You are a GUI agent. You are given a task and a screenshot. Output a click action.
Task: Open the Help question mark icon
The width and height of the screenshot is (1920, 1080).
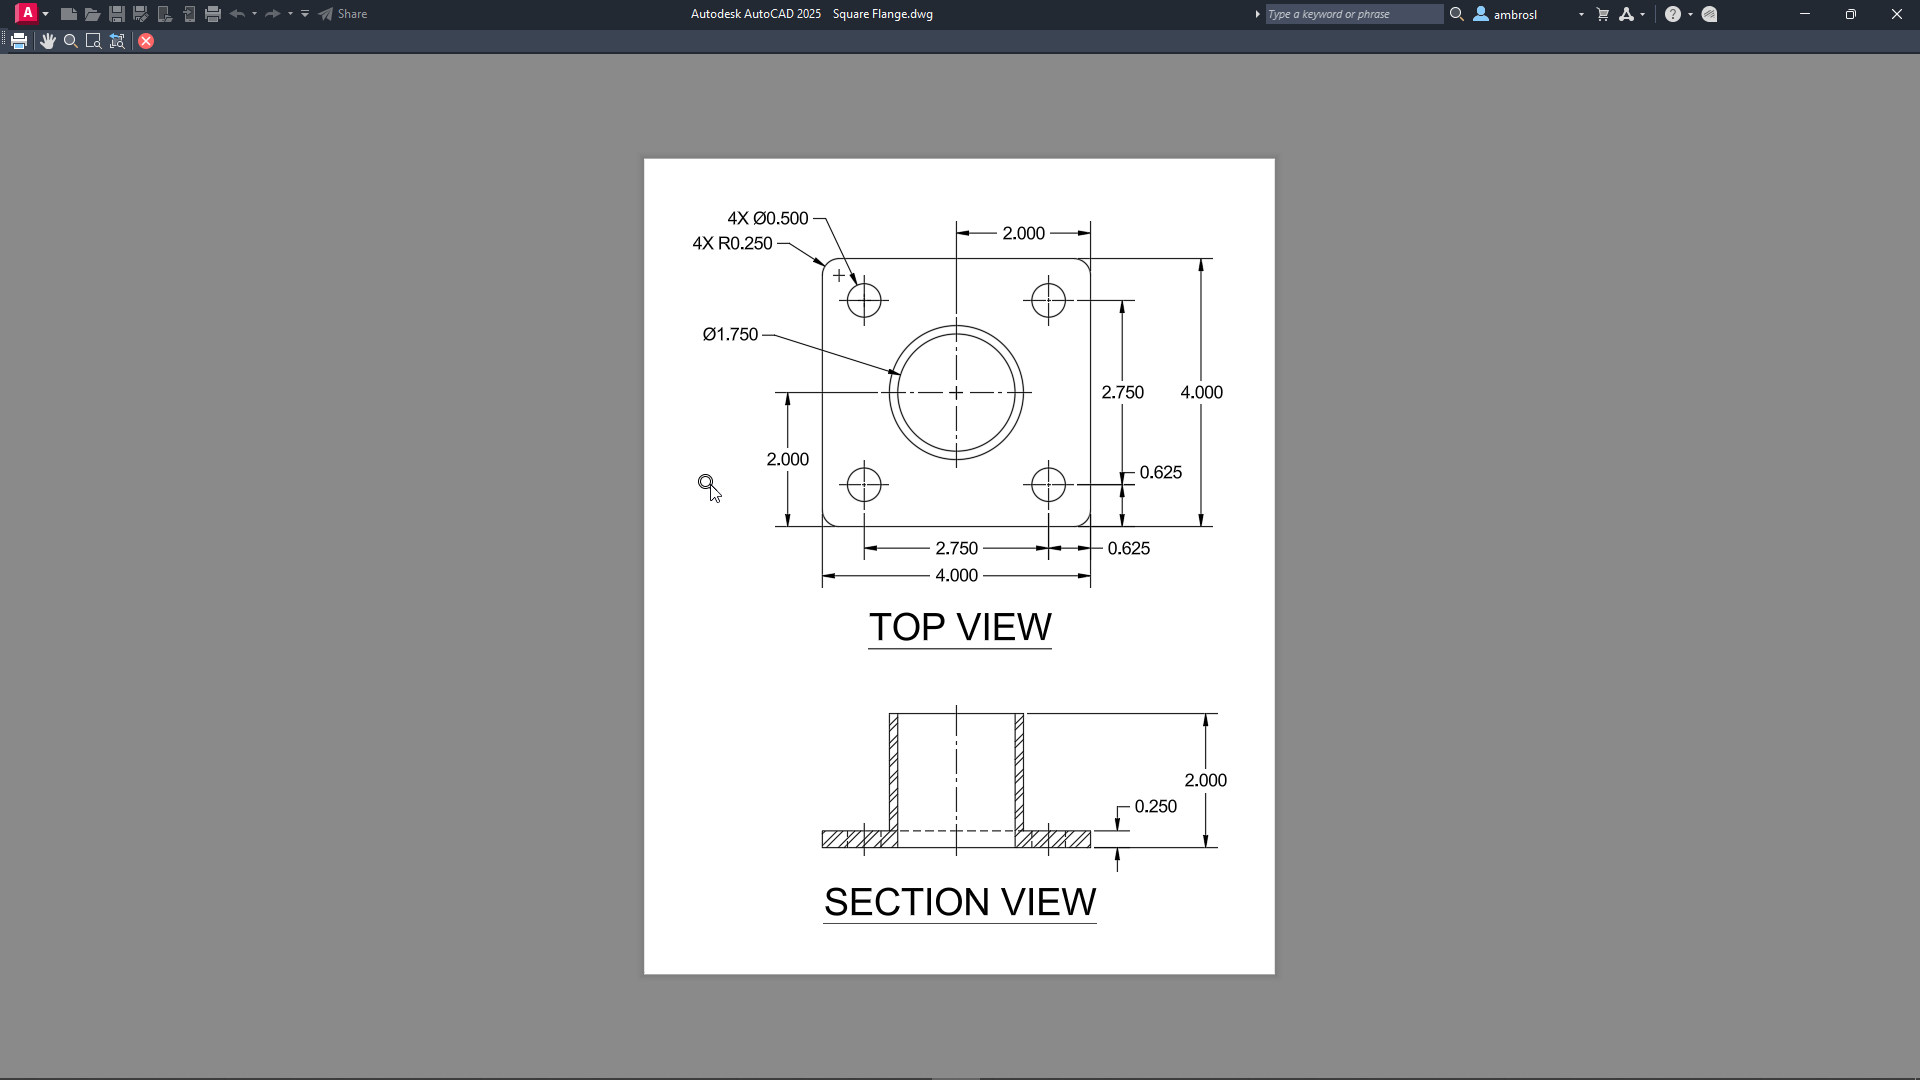click(x=1672, y=14)
